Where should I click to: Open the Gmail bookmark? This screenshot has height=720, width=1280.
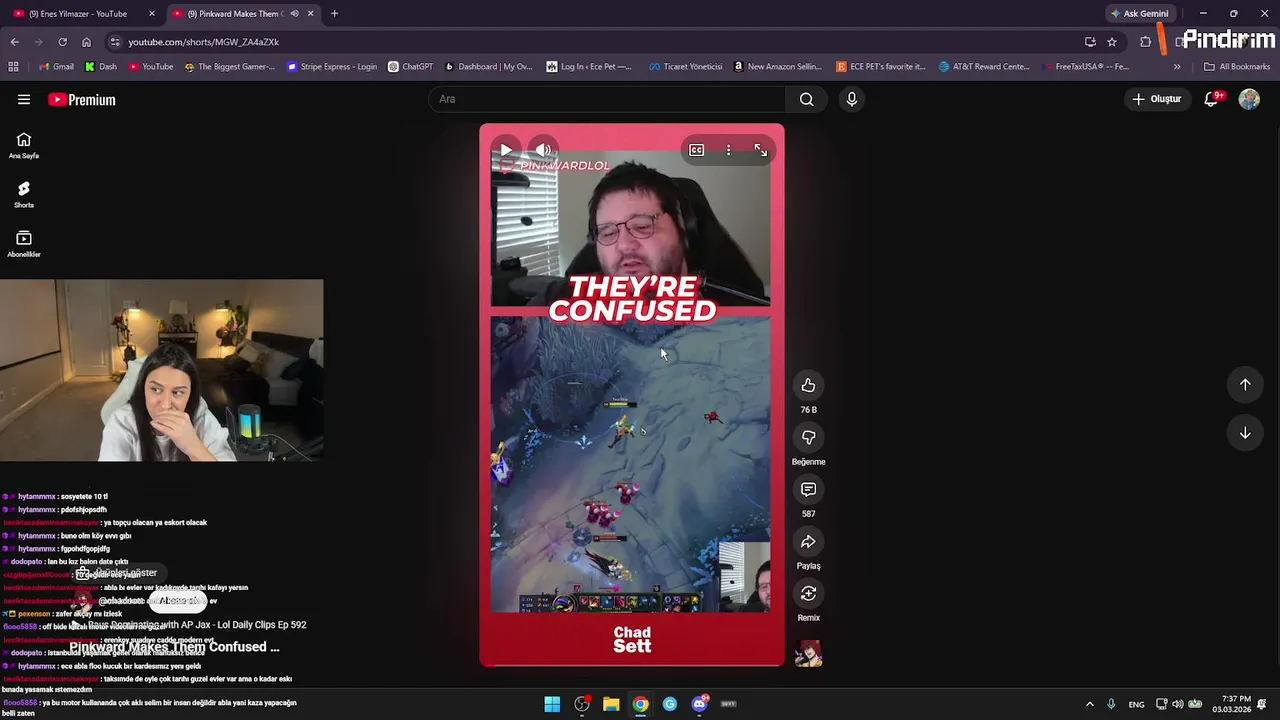point(56,67)
